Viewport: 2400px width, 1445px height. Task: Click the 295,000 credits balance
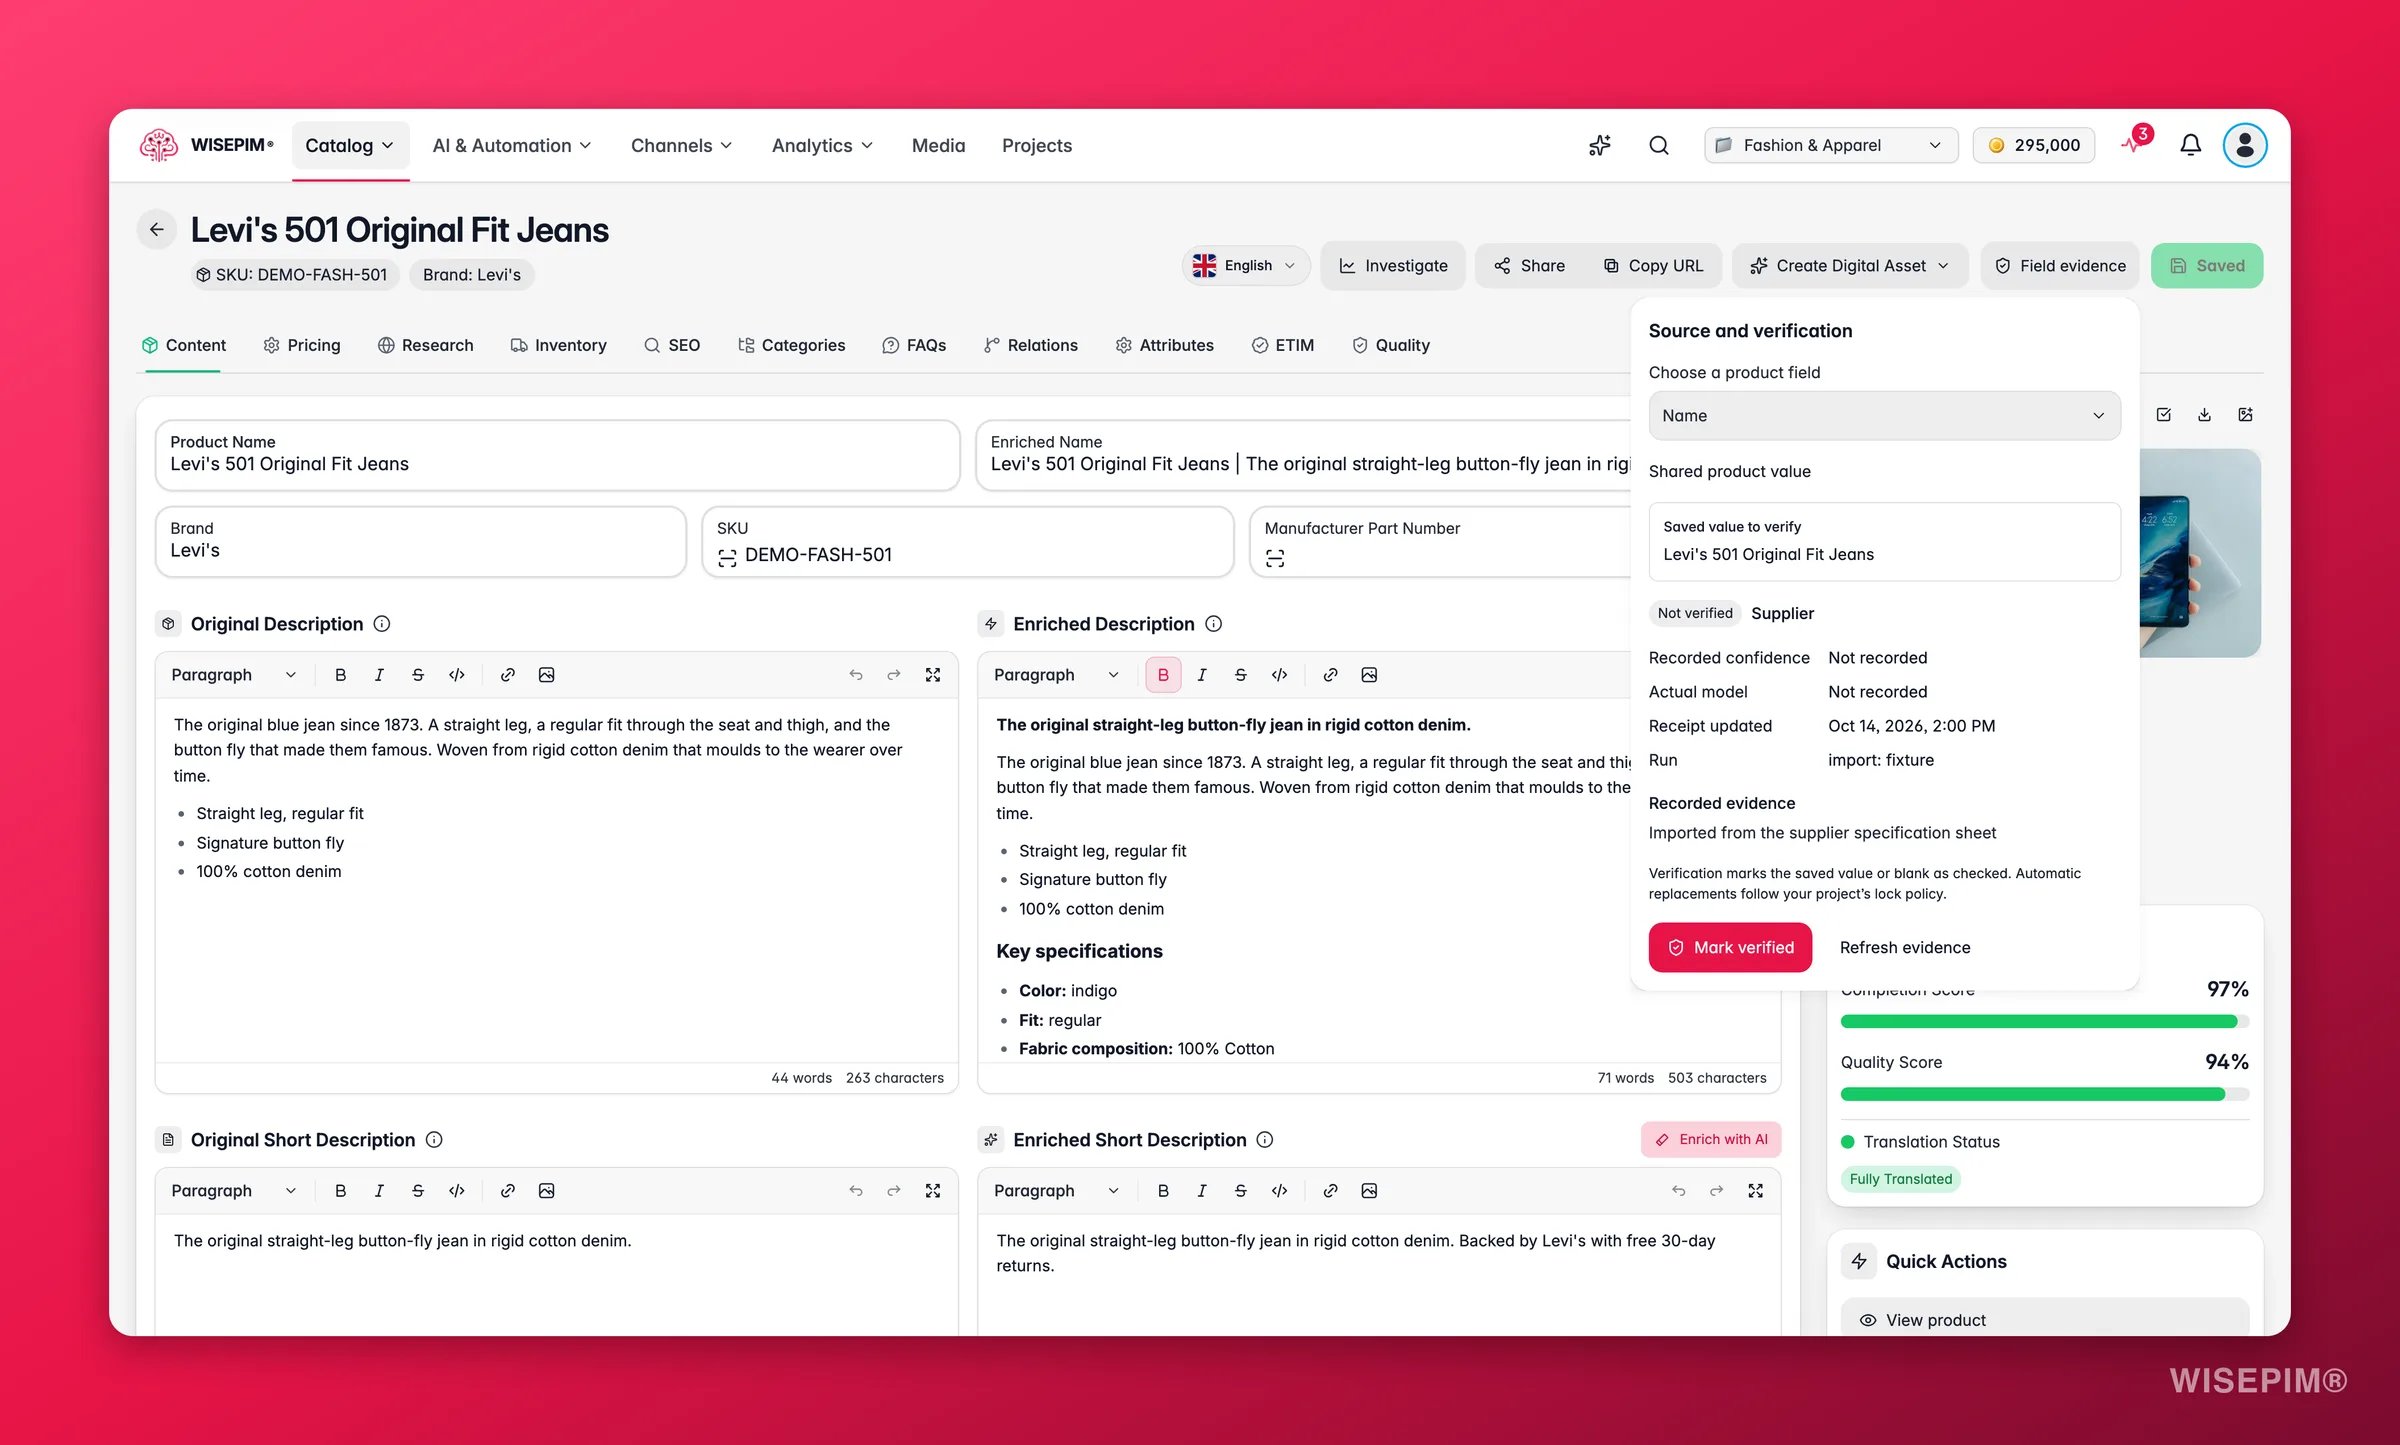pos(2033,145)
